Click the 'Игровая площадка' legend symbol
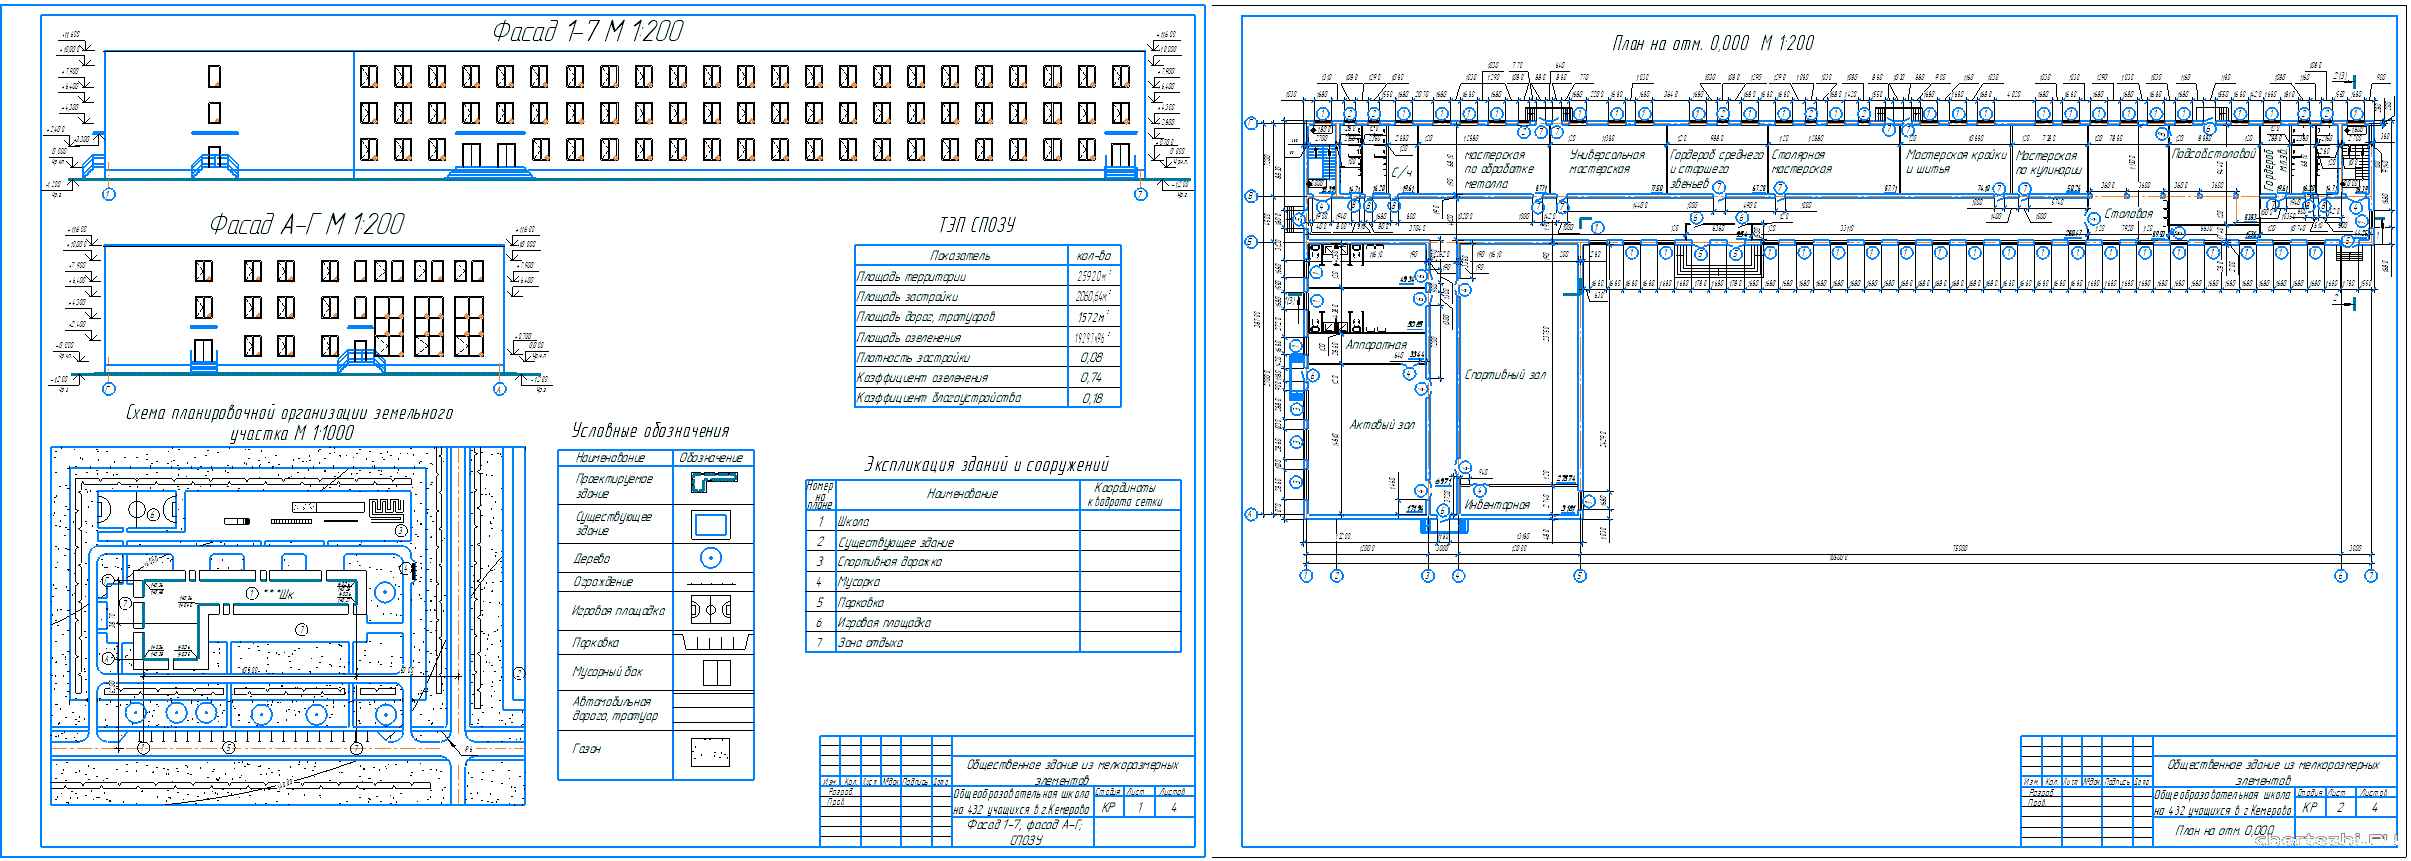 [x=711, y=609]
